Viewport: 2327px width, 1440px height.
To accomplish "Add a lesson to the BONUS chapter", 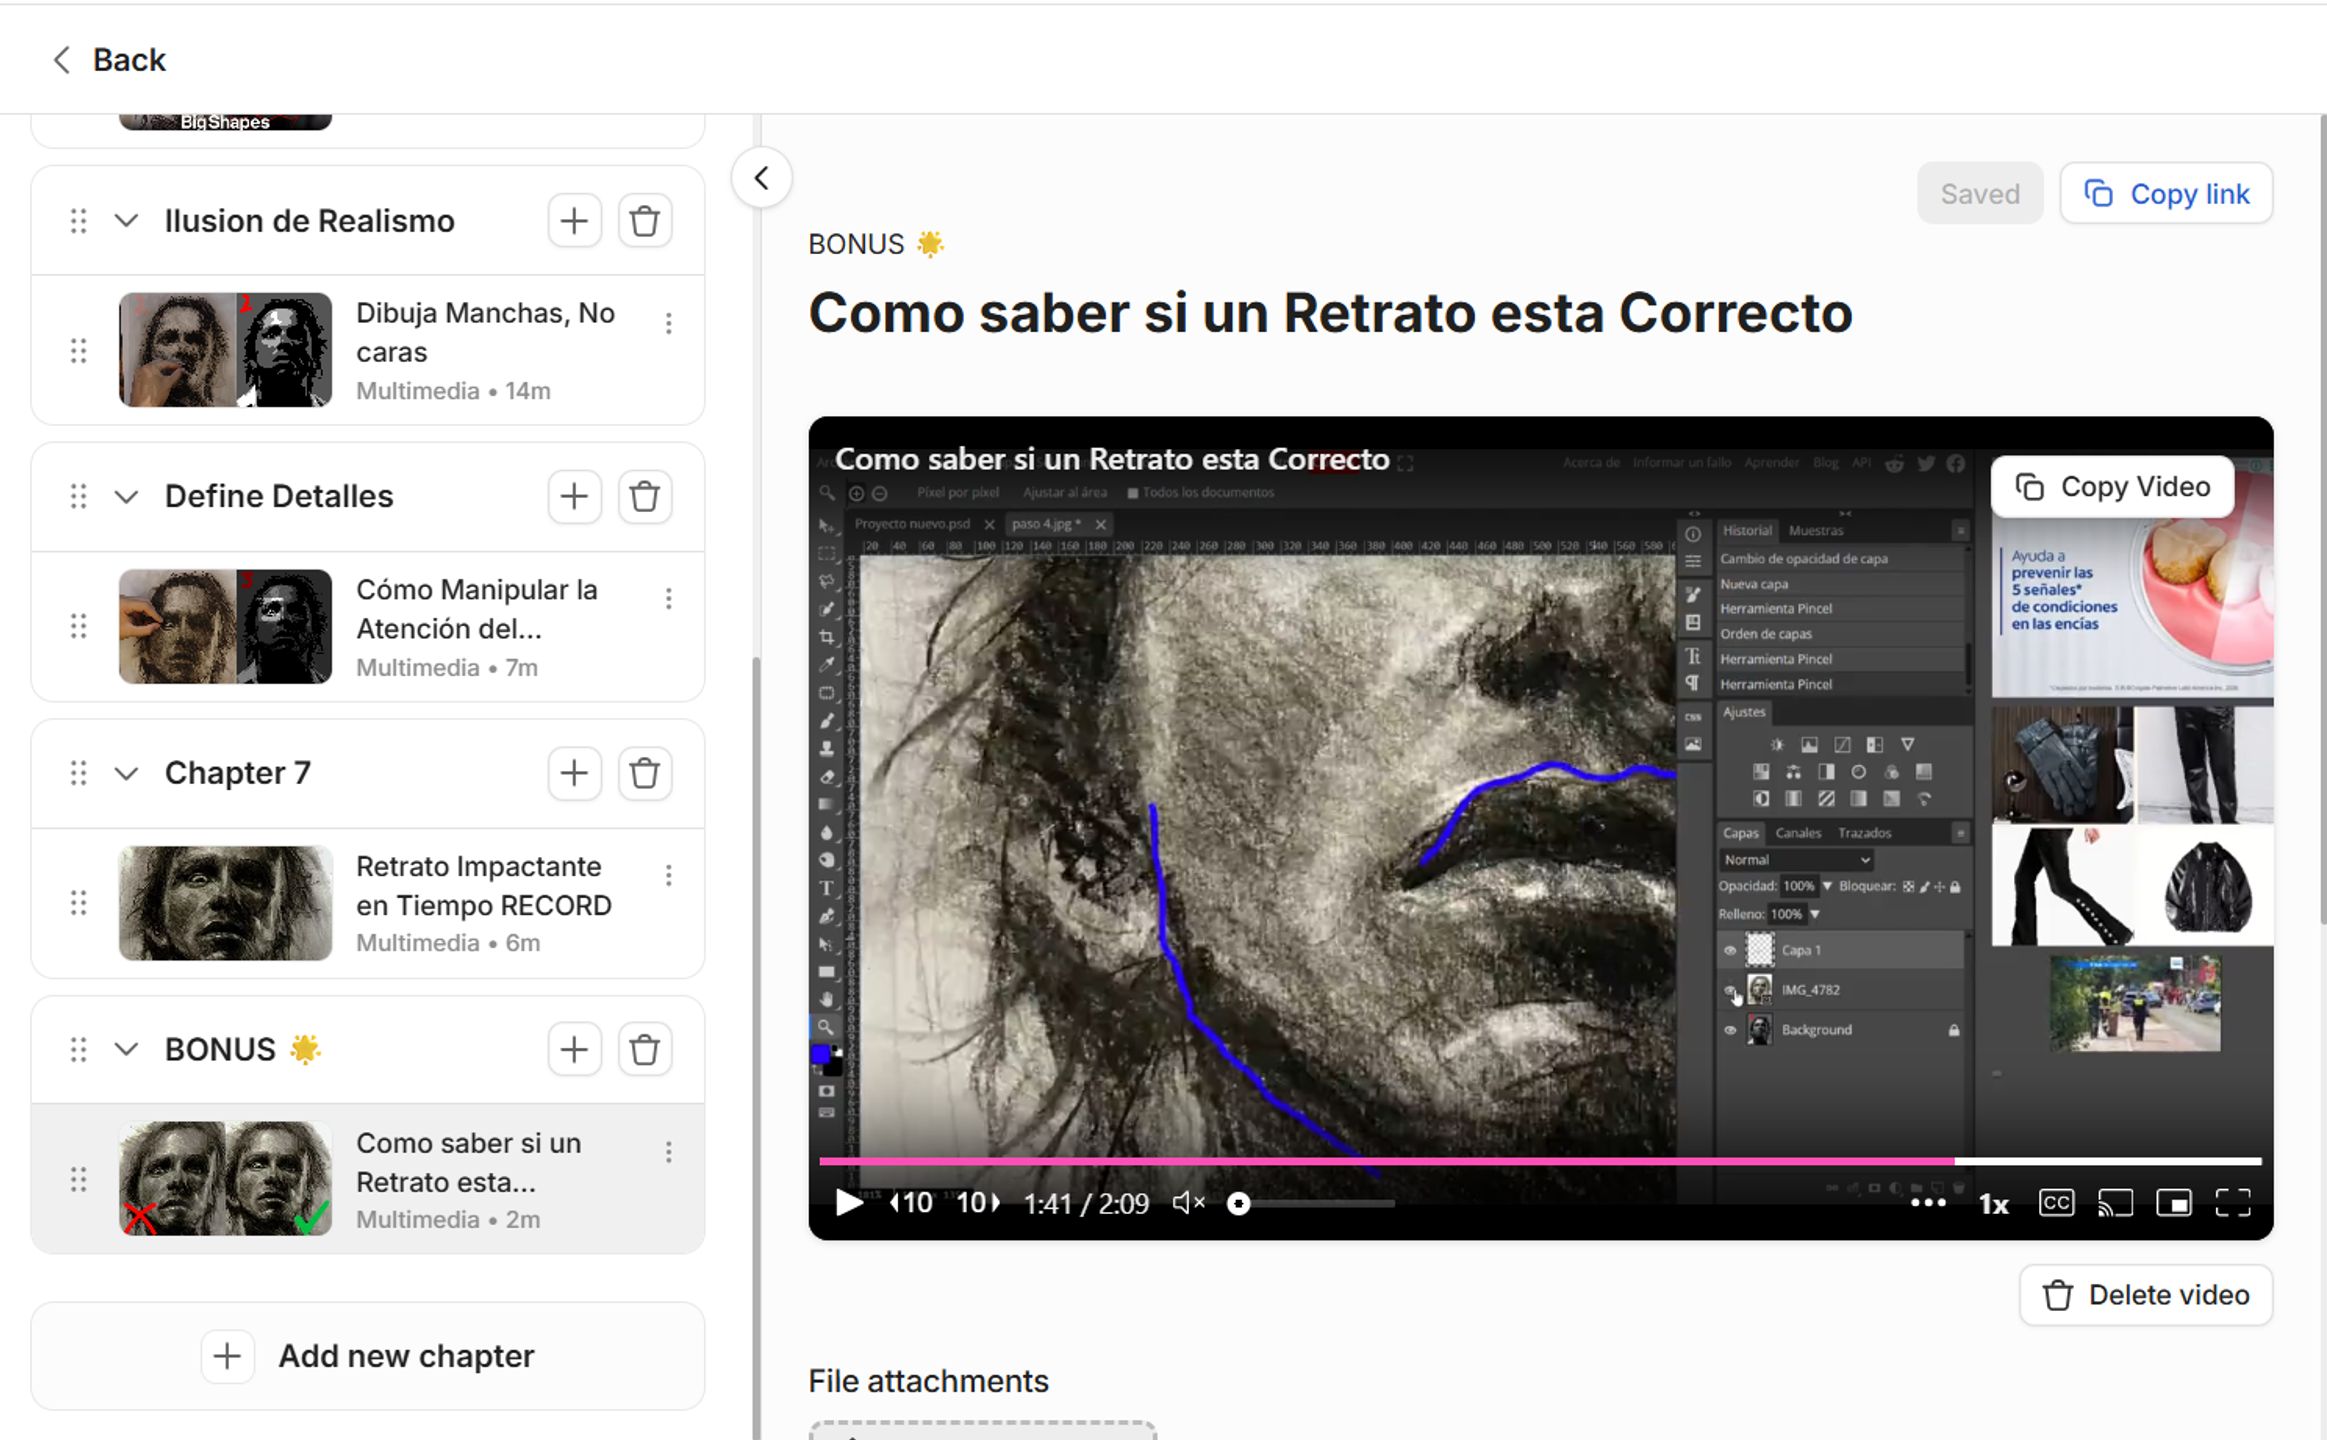I will [x=575, y=1050].
